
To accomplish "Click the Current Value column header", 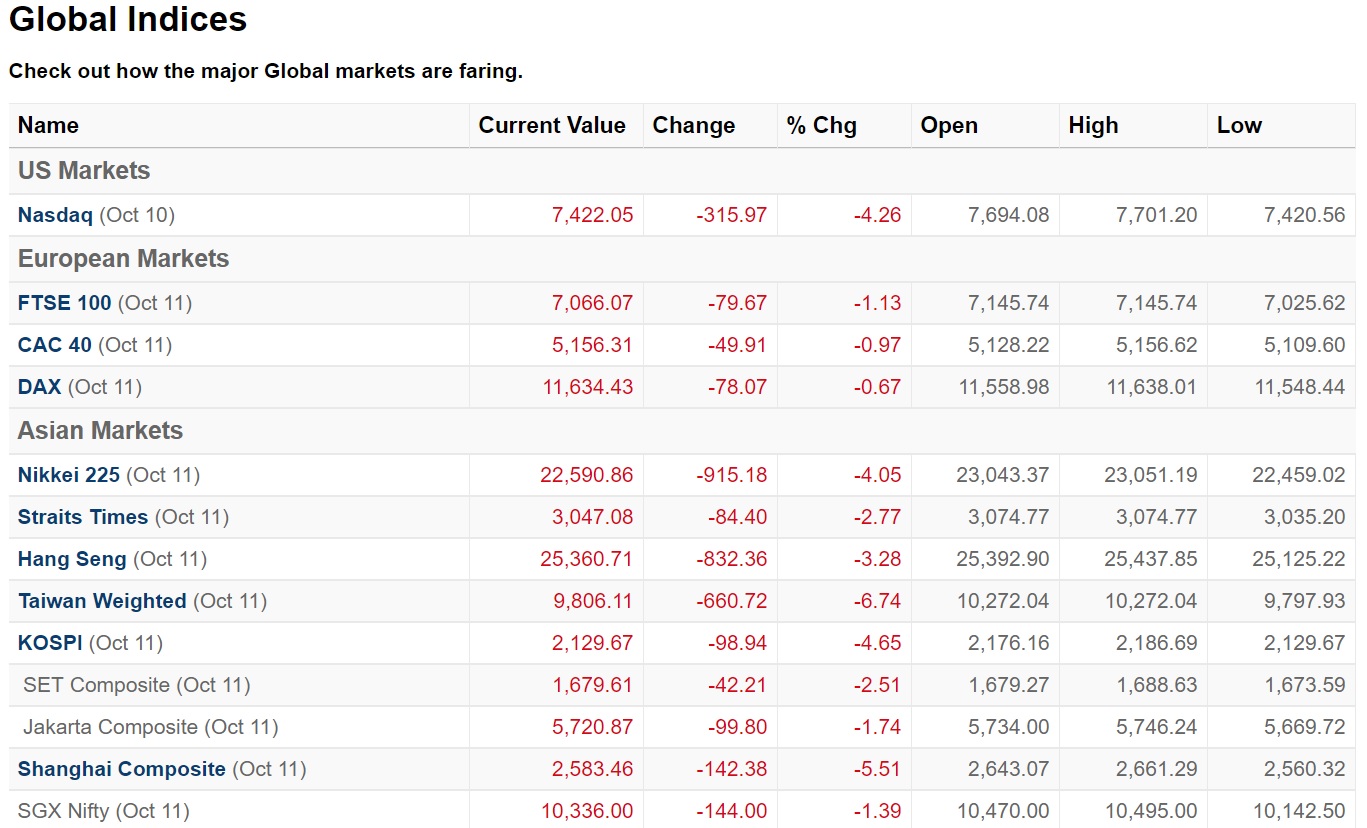I will tap(551, 126).
